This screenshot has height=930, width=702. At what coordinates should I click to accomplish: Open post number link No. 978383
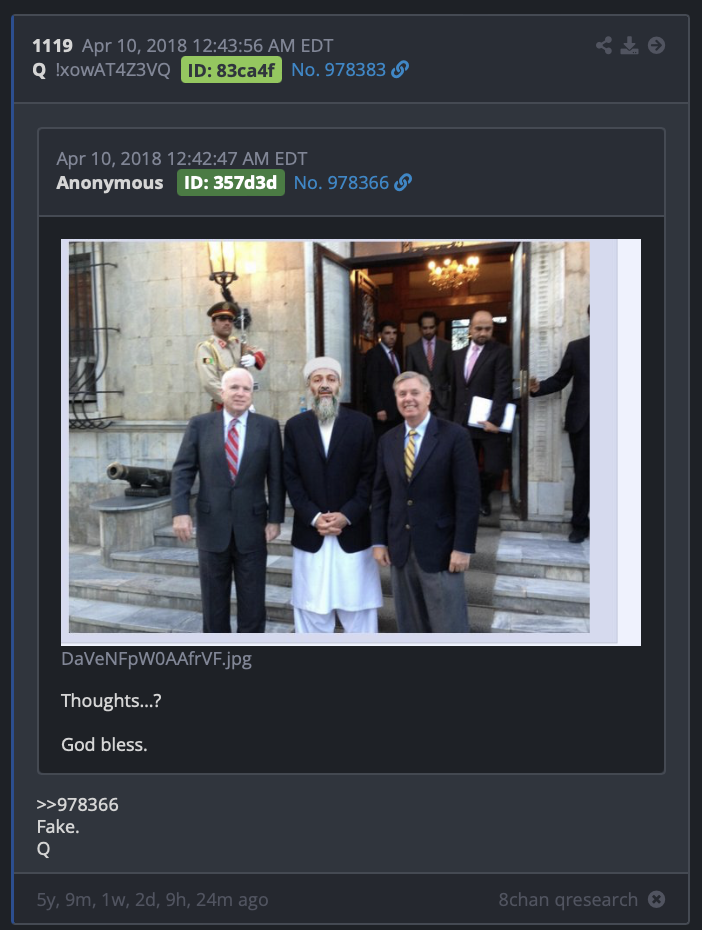[339, 70]
